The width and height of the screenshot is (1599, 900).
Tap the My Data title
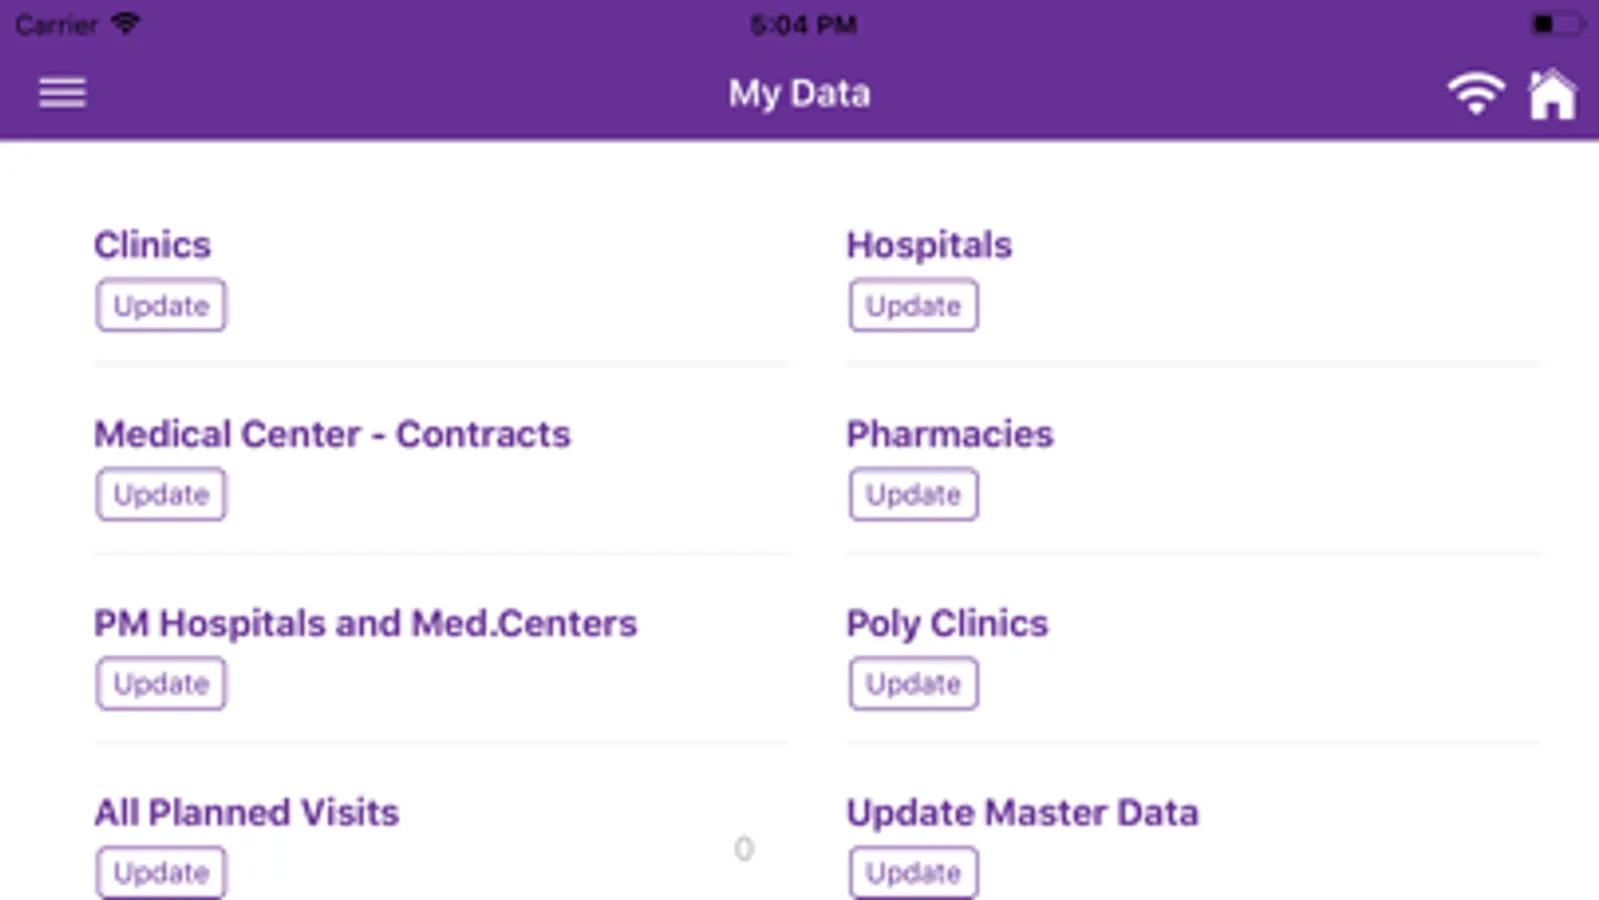[x=799, y=94]
